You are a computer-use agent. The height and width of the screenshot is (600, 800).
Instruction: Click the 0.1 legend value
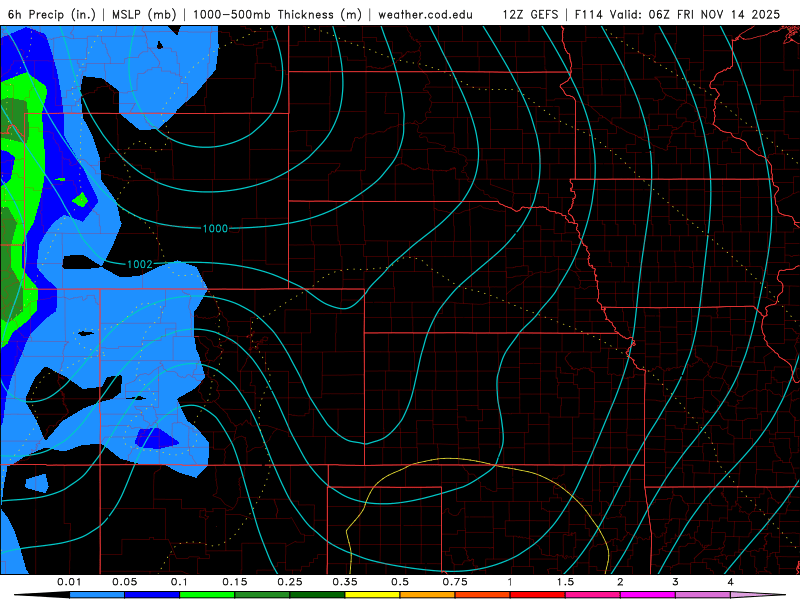point(179,582)
